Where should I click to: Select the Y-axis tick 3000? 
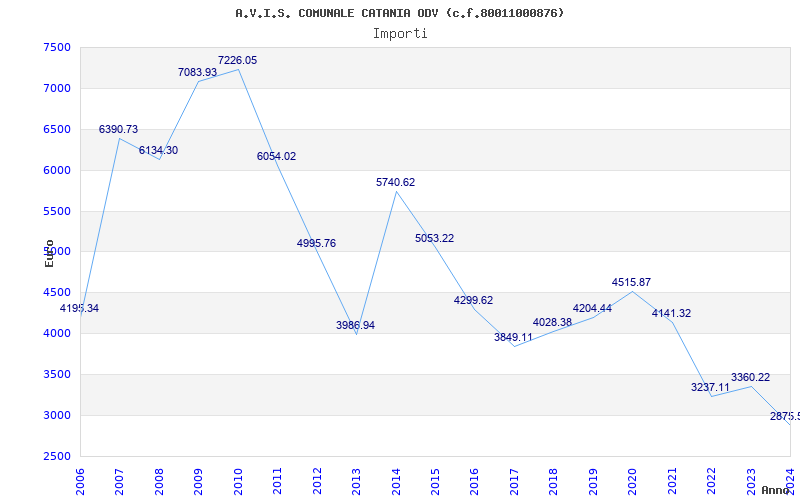(x=57, y=415)
